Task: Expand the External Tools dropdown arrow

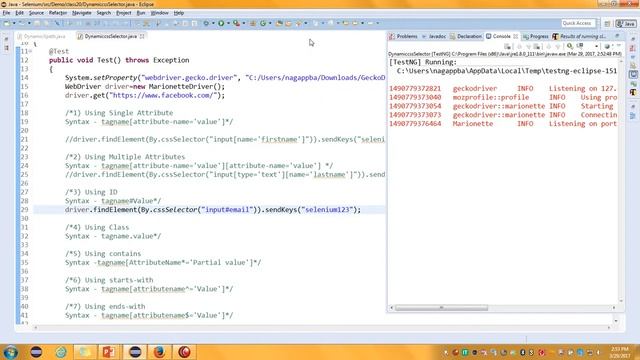Action: 244,23
